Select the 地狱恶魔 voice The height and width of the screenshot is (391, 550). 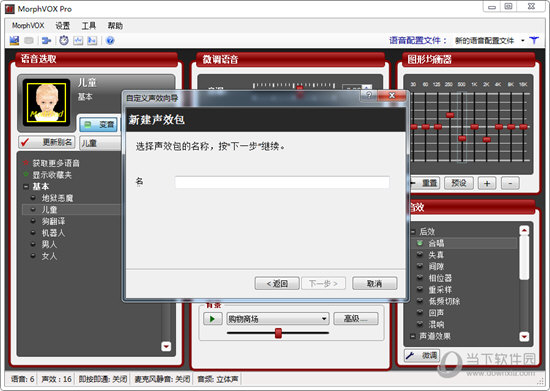(57, 198)
